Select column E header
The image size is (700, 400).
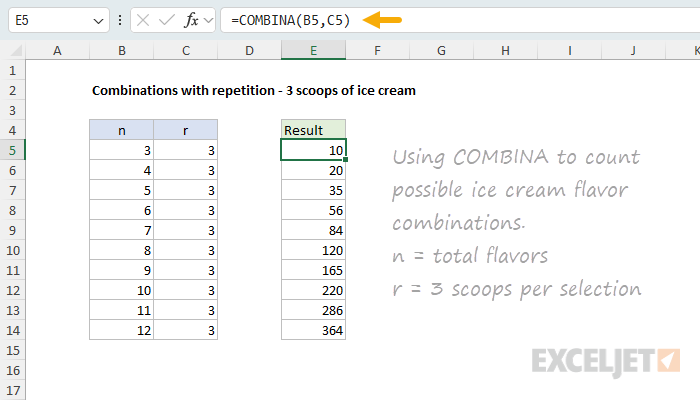click(x=313, y=50)
